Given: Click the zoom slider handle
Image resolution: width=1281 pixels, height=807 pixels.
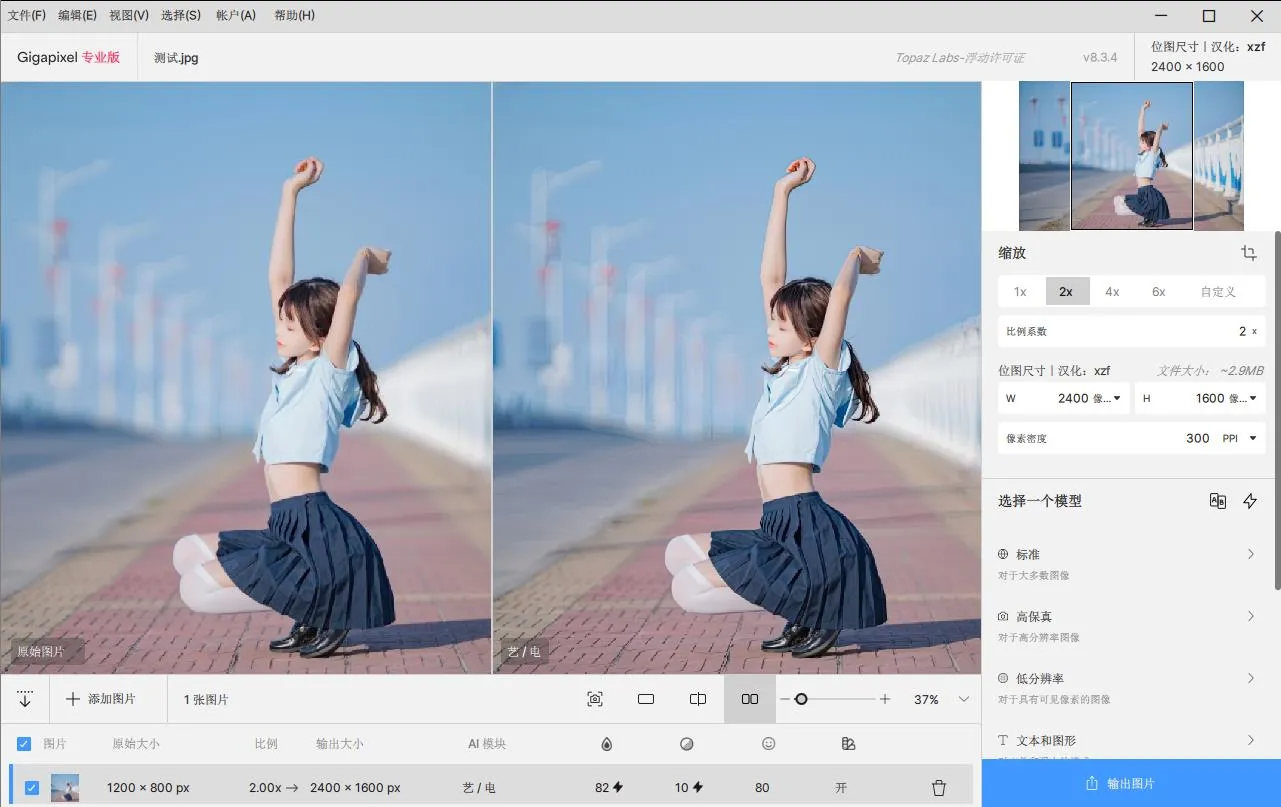Looking at the screenshot, I should pyautogui.click(x=801, y=699).
